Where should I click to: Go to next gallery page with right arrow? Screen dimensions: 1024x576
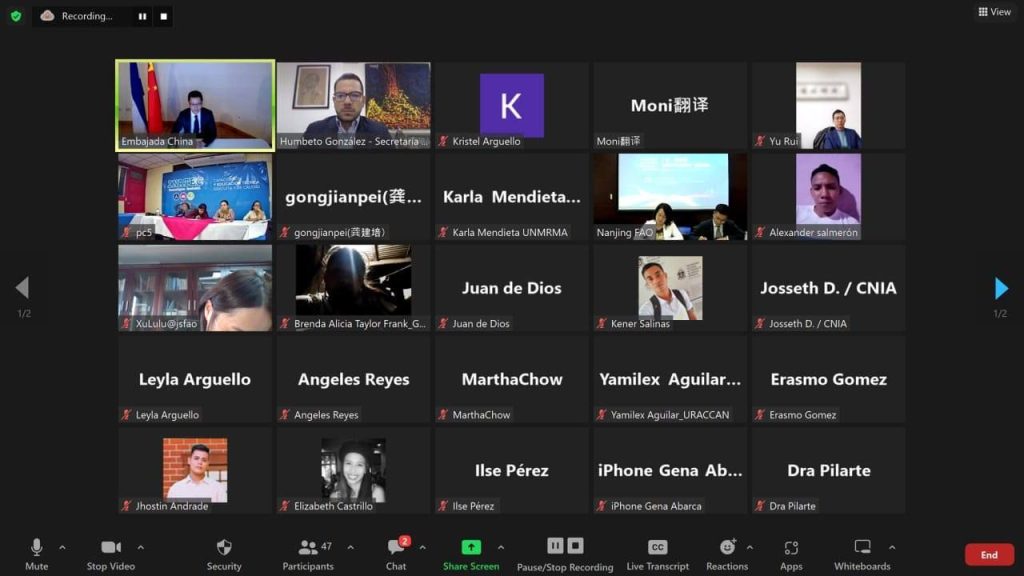click(x=1001, y=289)
